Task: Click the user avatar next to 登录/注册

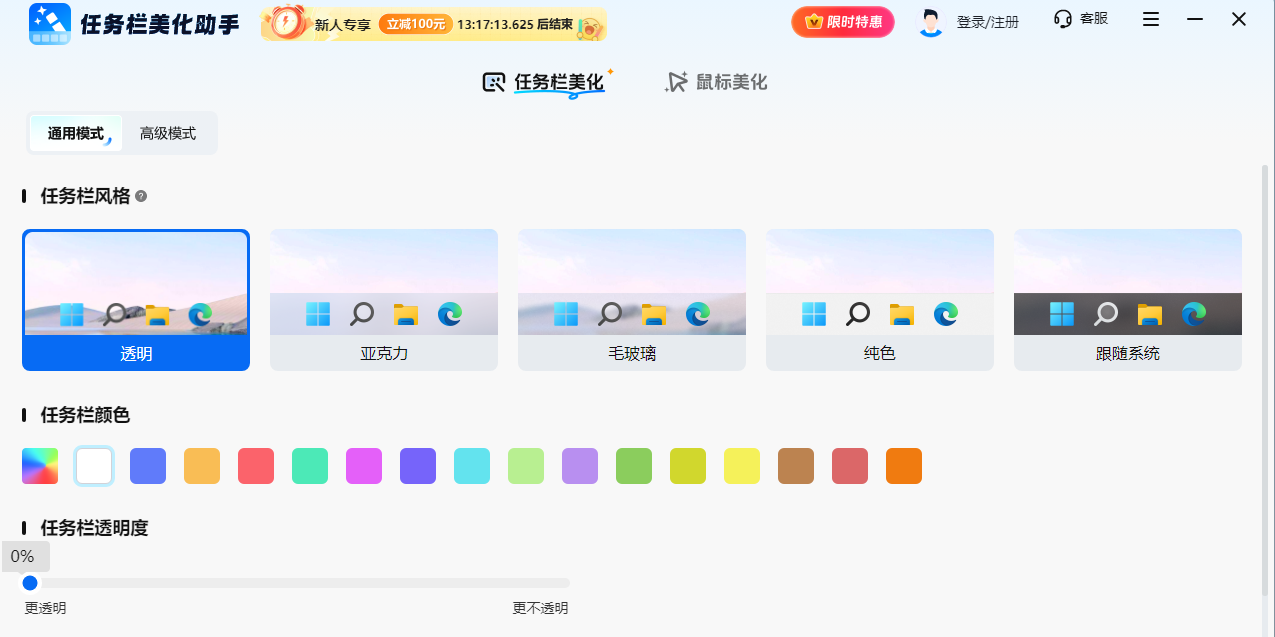Action: tap(930, 21)
